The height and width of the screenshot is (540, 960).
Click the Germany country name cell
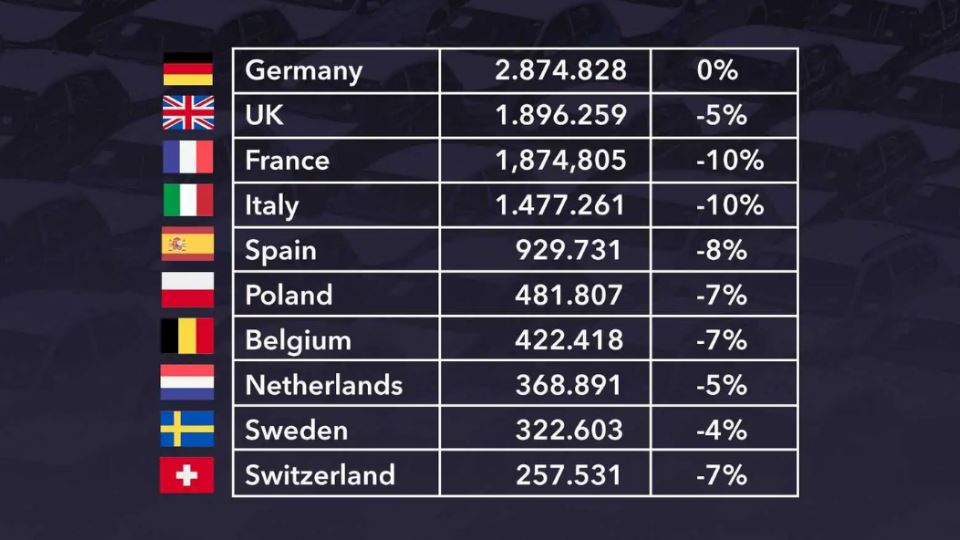pyautogui.click(x=304, y=71)
